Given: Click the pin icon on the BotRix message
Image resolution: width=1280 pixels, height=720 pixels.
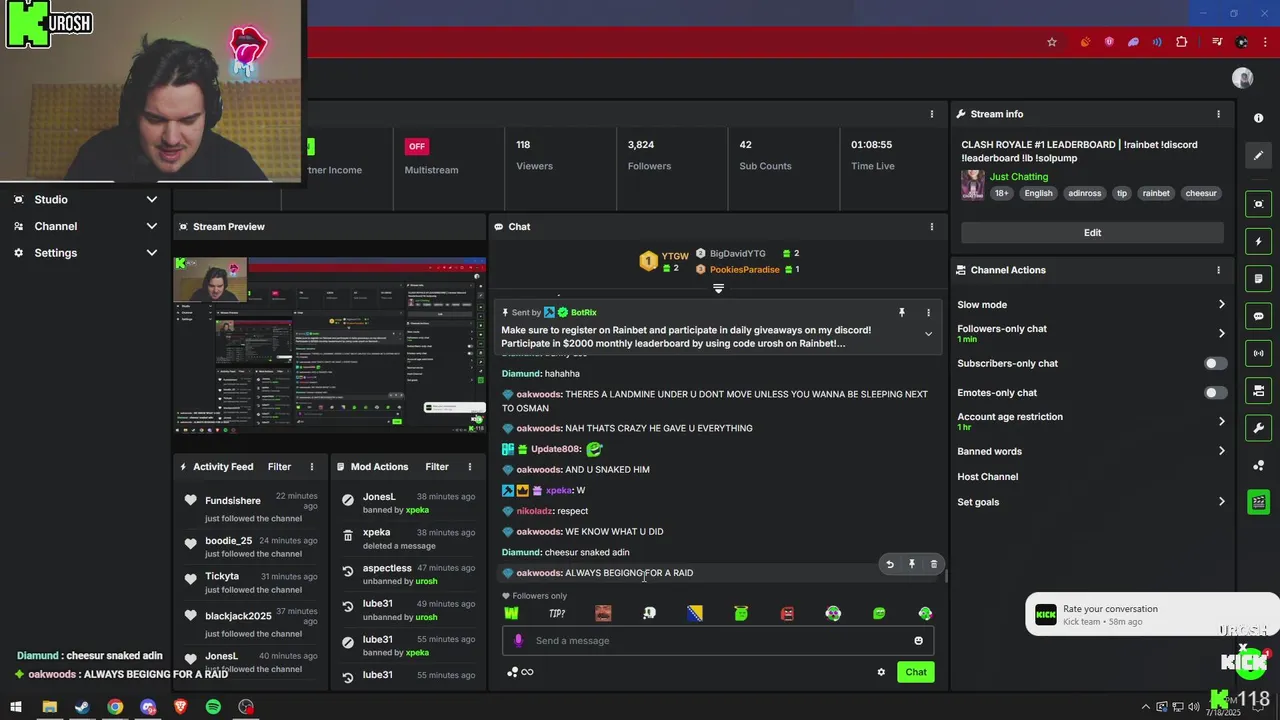Looking at the screenshot, I should click(901, 313).
